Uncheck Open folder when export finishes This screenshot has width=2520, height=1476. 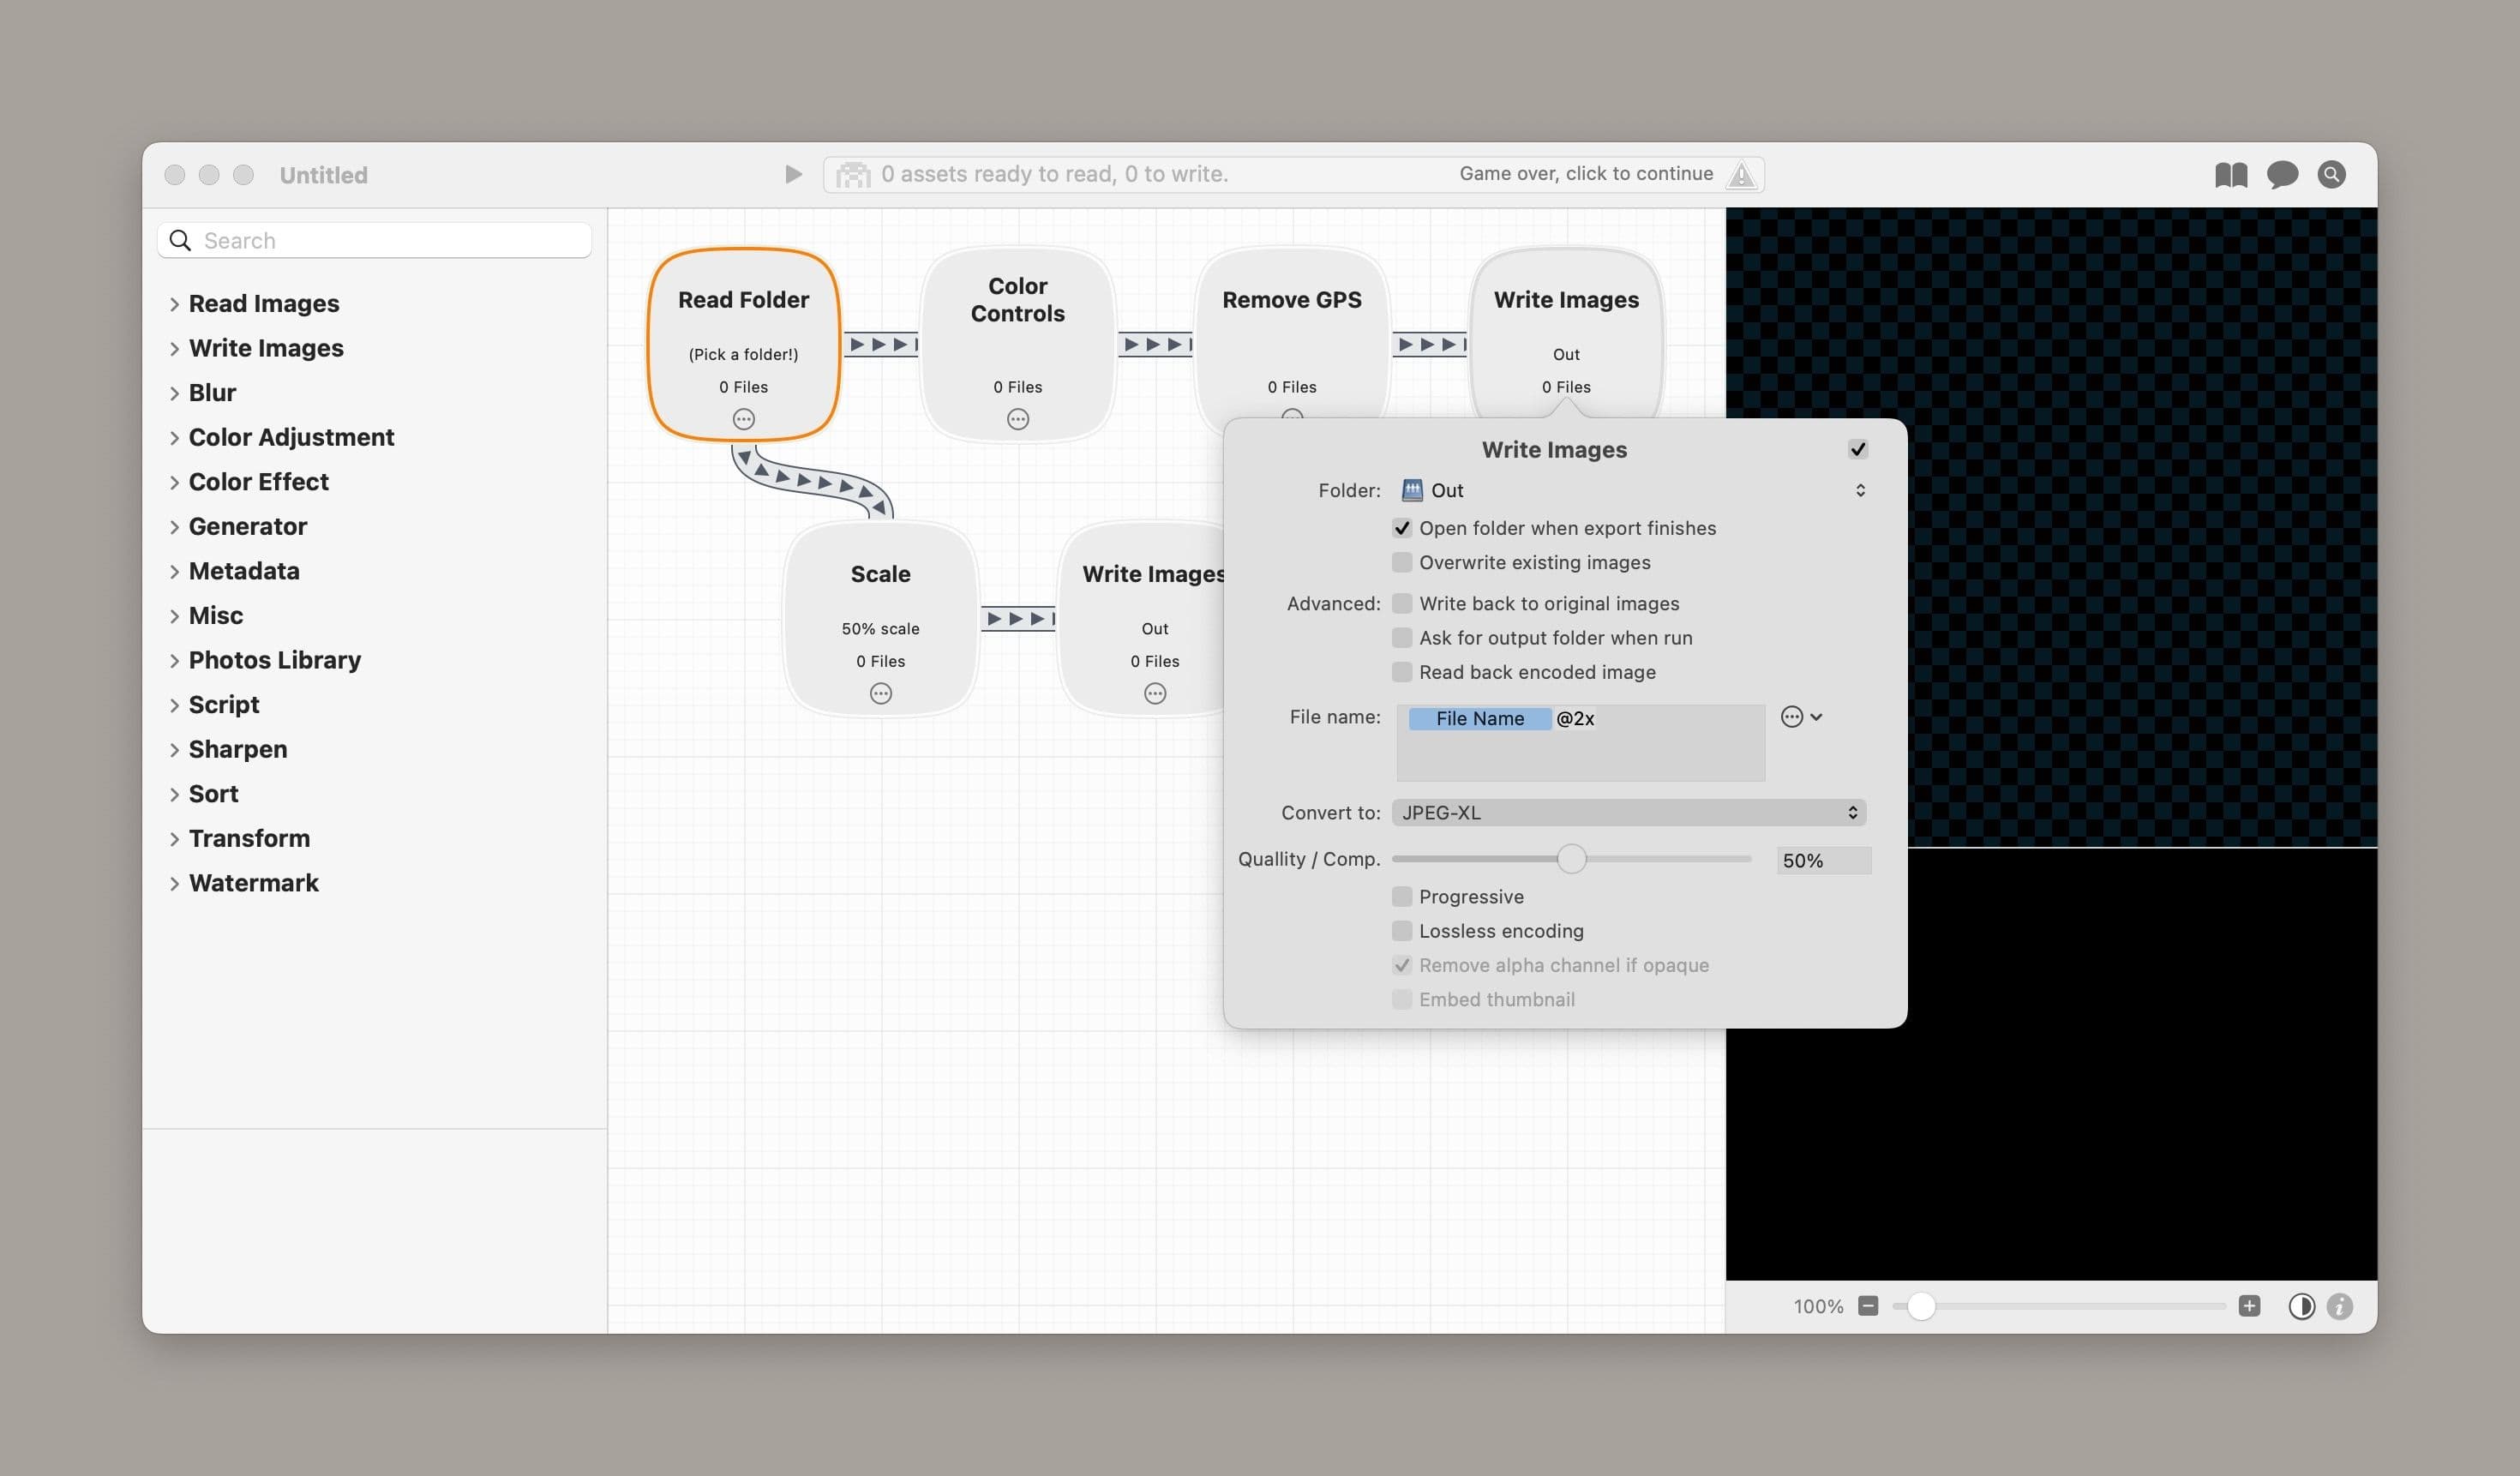[1402, 528]
